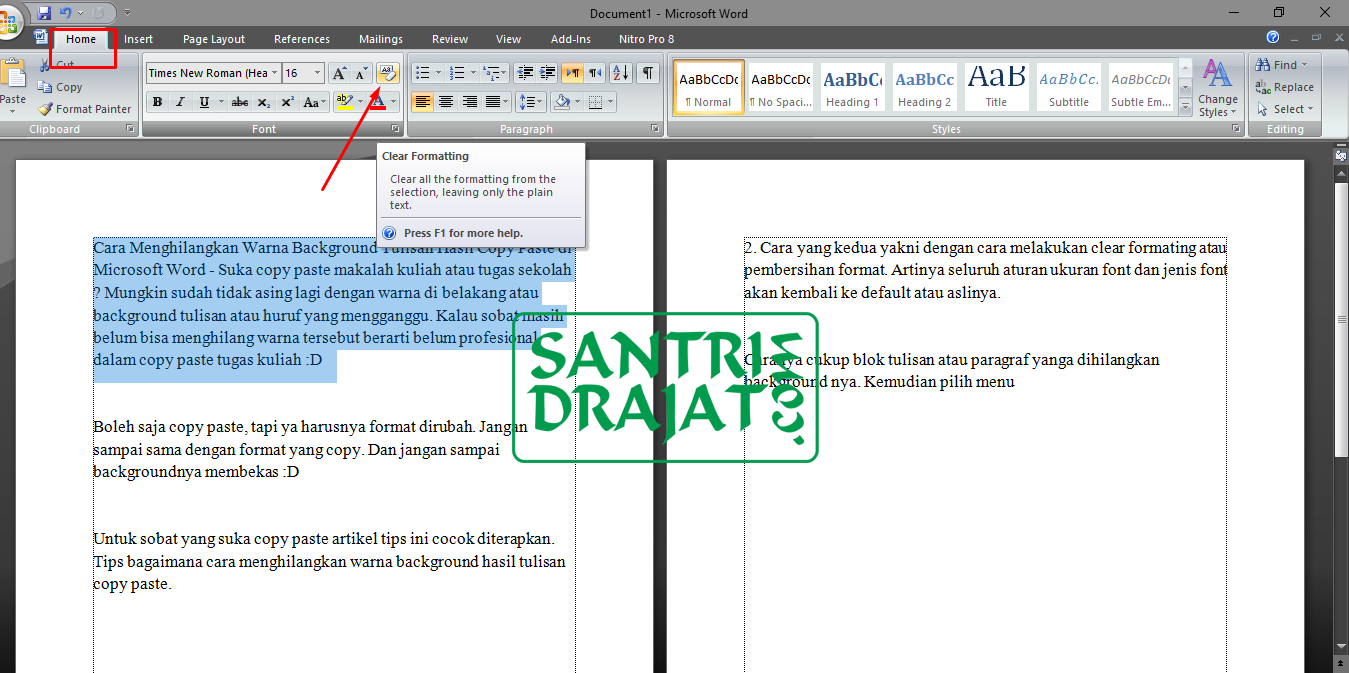Image resolution: width=1349 pixels, height=673 pixels.
Task: Apply the Heading 2 style
Action: [925, 88]
